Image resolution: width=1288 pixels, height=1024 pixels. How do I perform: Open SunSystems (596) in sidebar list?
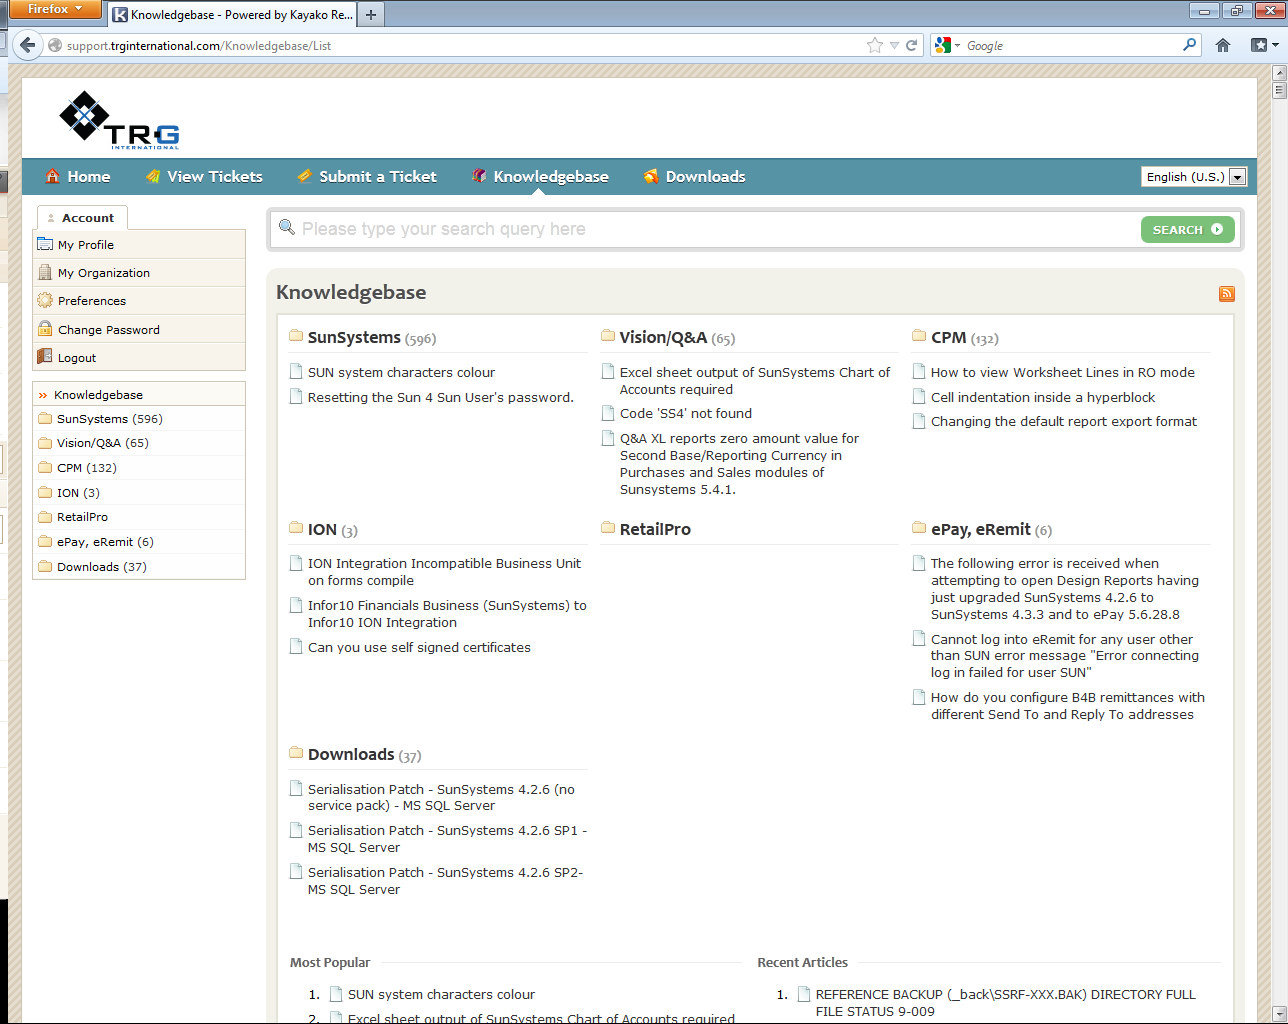pyautogui.click(x=110, y=419)
